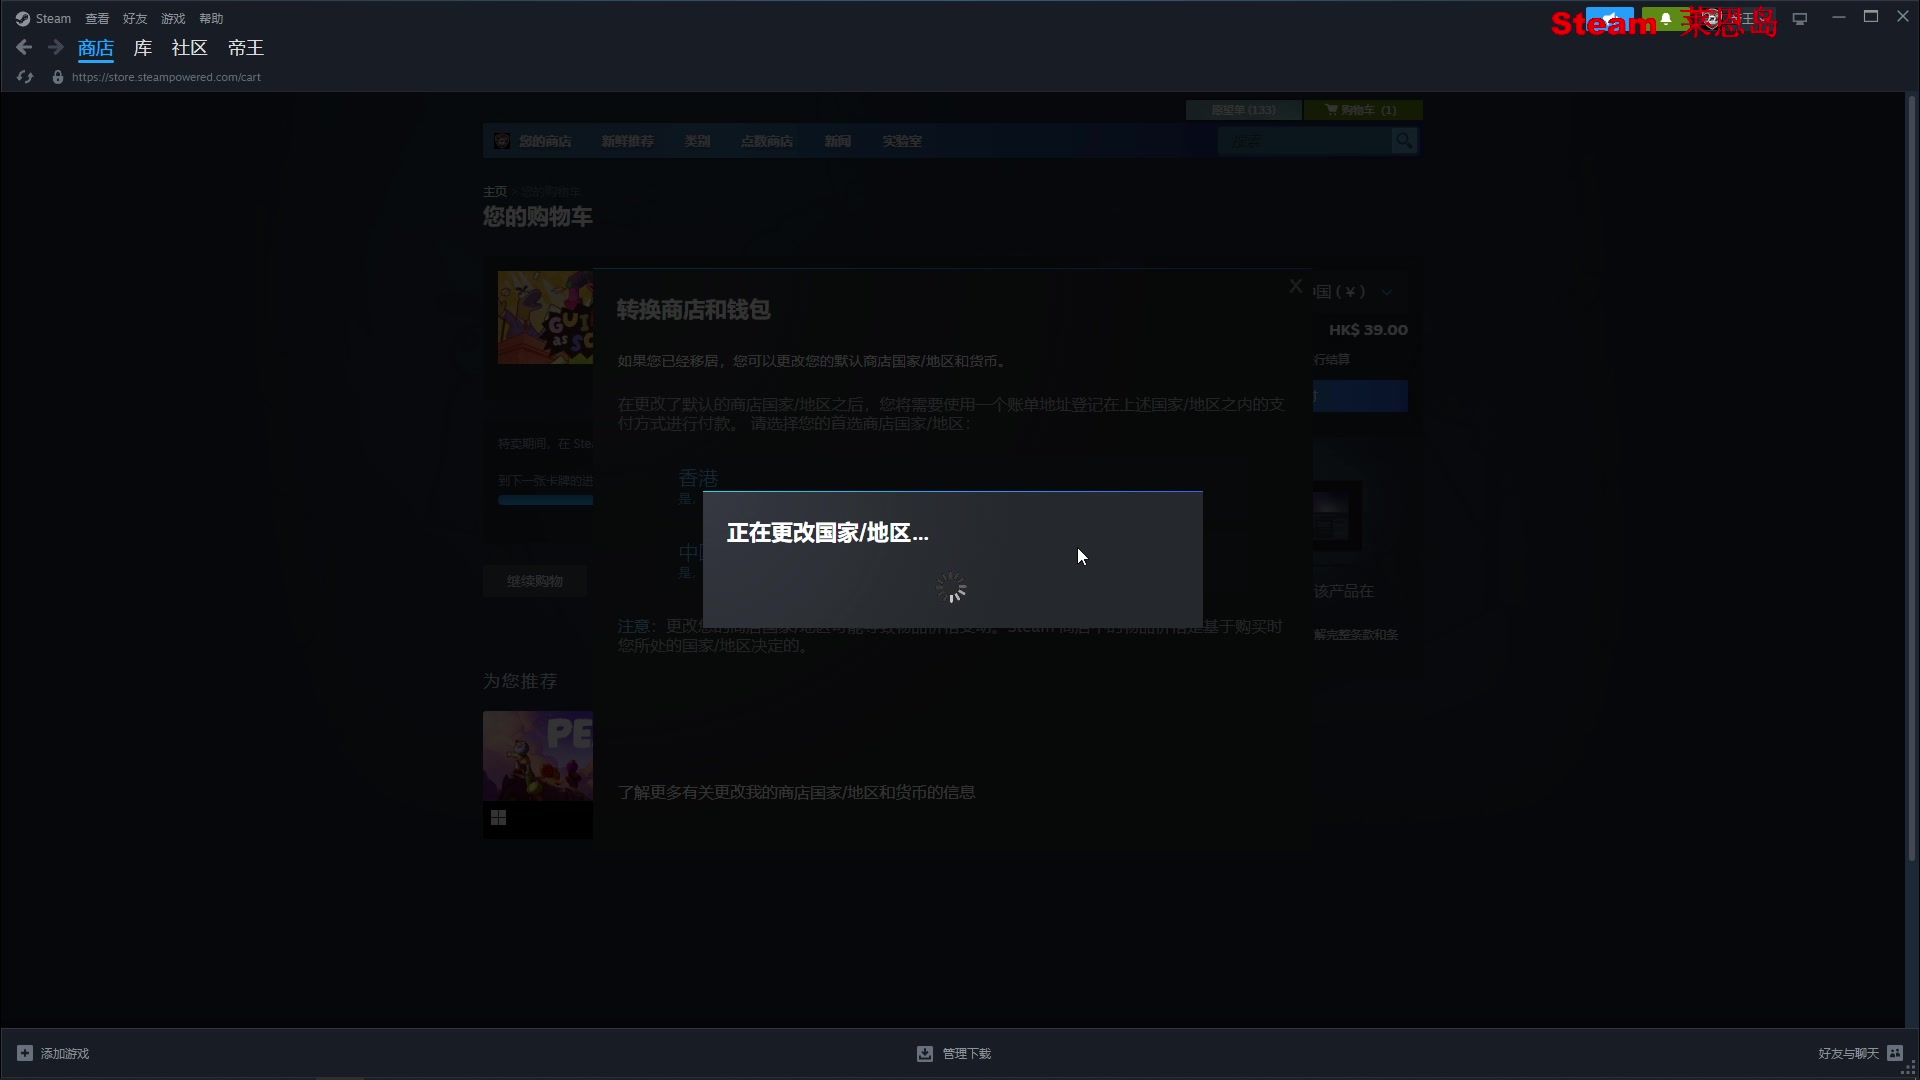Click the vertical page scrollbar

(x=1912, y=478)
